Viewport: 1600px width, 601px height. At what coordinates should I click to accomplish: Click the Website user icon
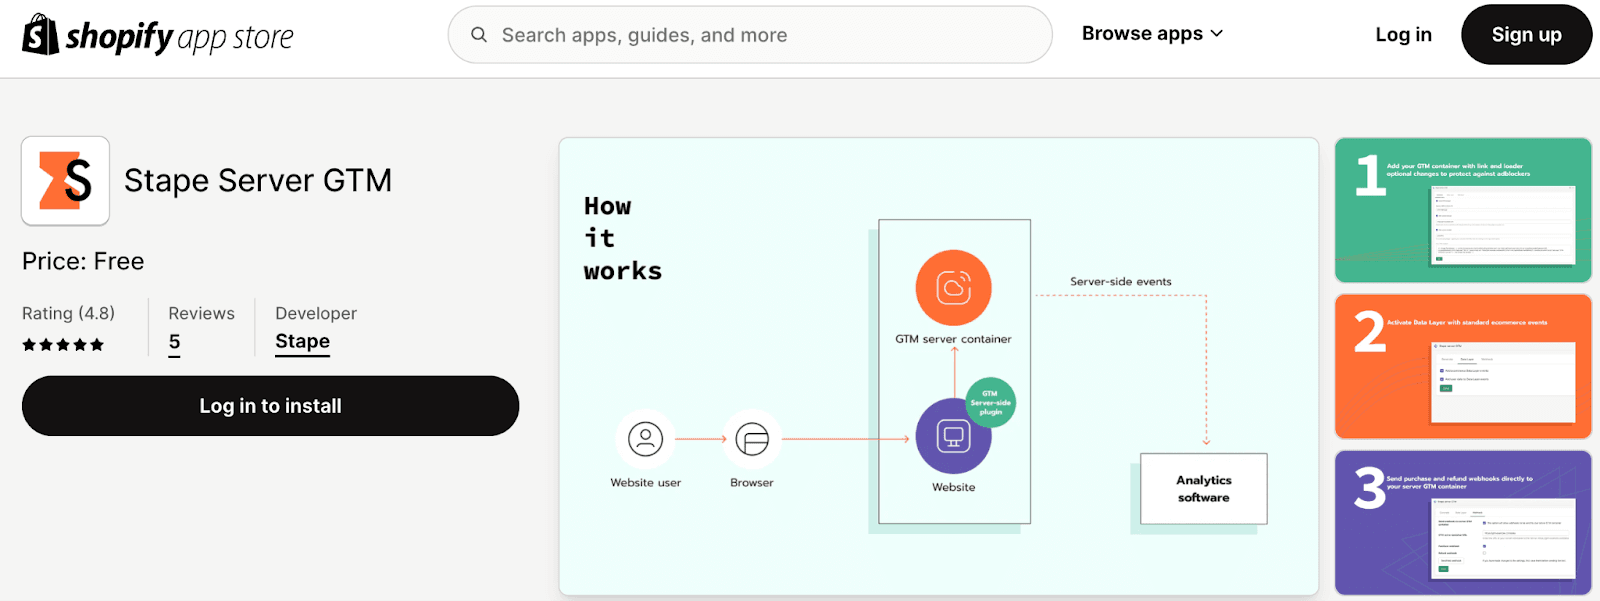point(646,439)
